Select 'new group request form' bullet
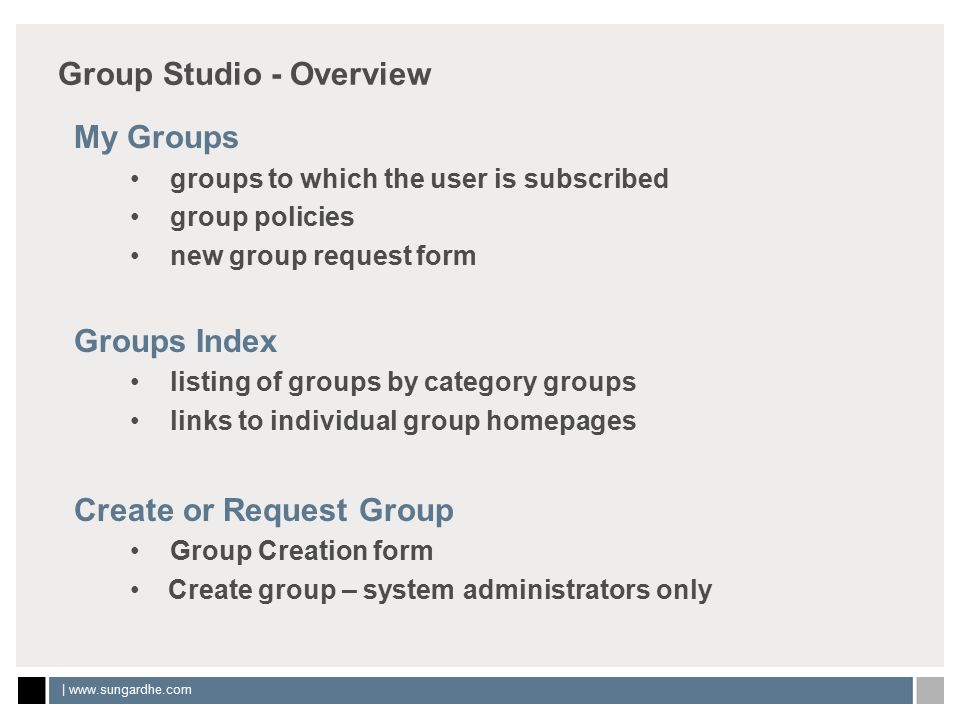Viewport: 960px width, 720px height. [x=323, y=257]
